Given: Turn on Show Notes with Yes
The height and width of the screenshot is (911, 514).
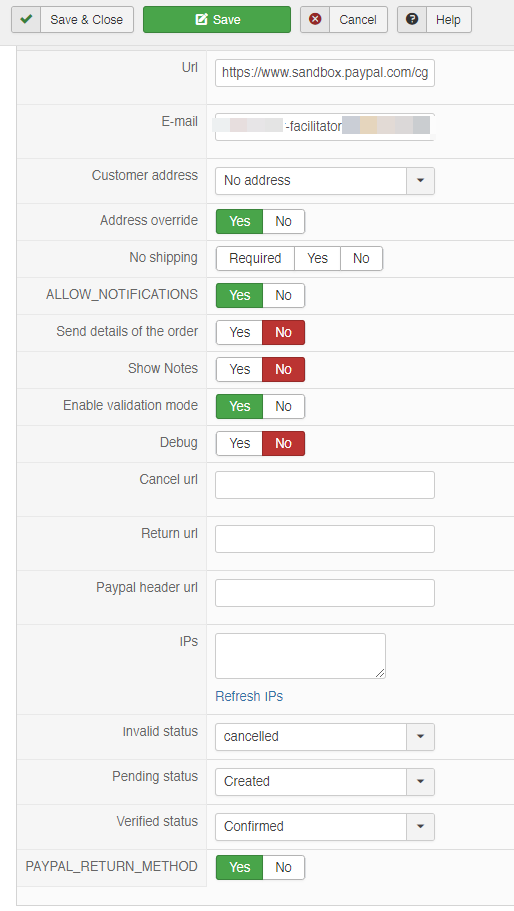Looking at the screenshot, I should (239, 370).
